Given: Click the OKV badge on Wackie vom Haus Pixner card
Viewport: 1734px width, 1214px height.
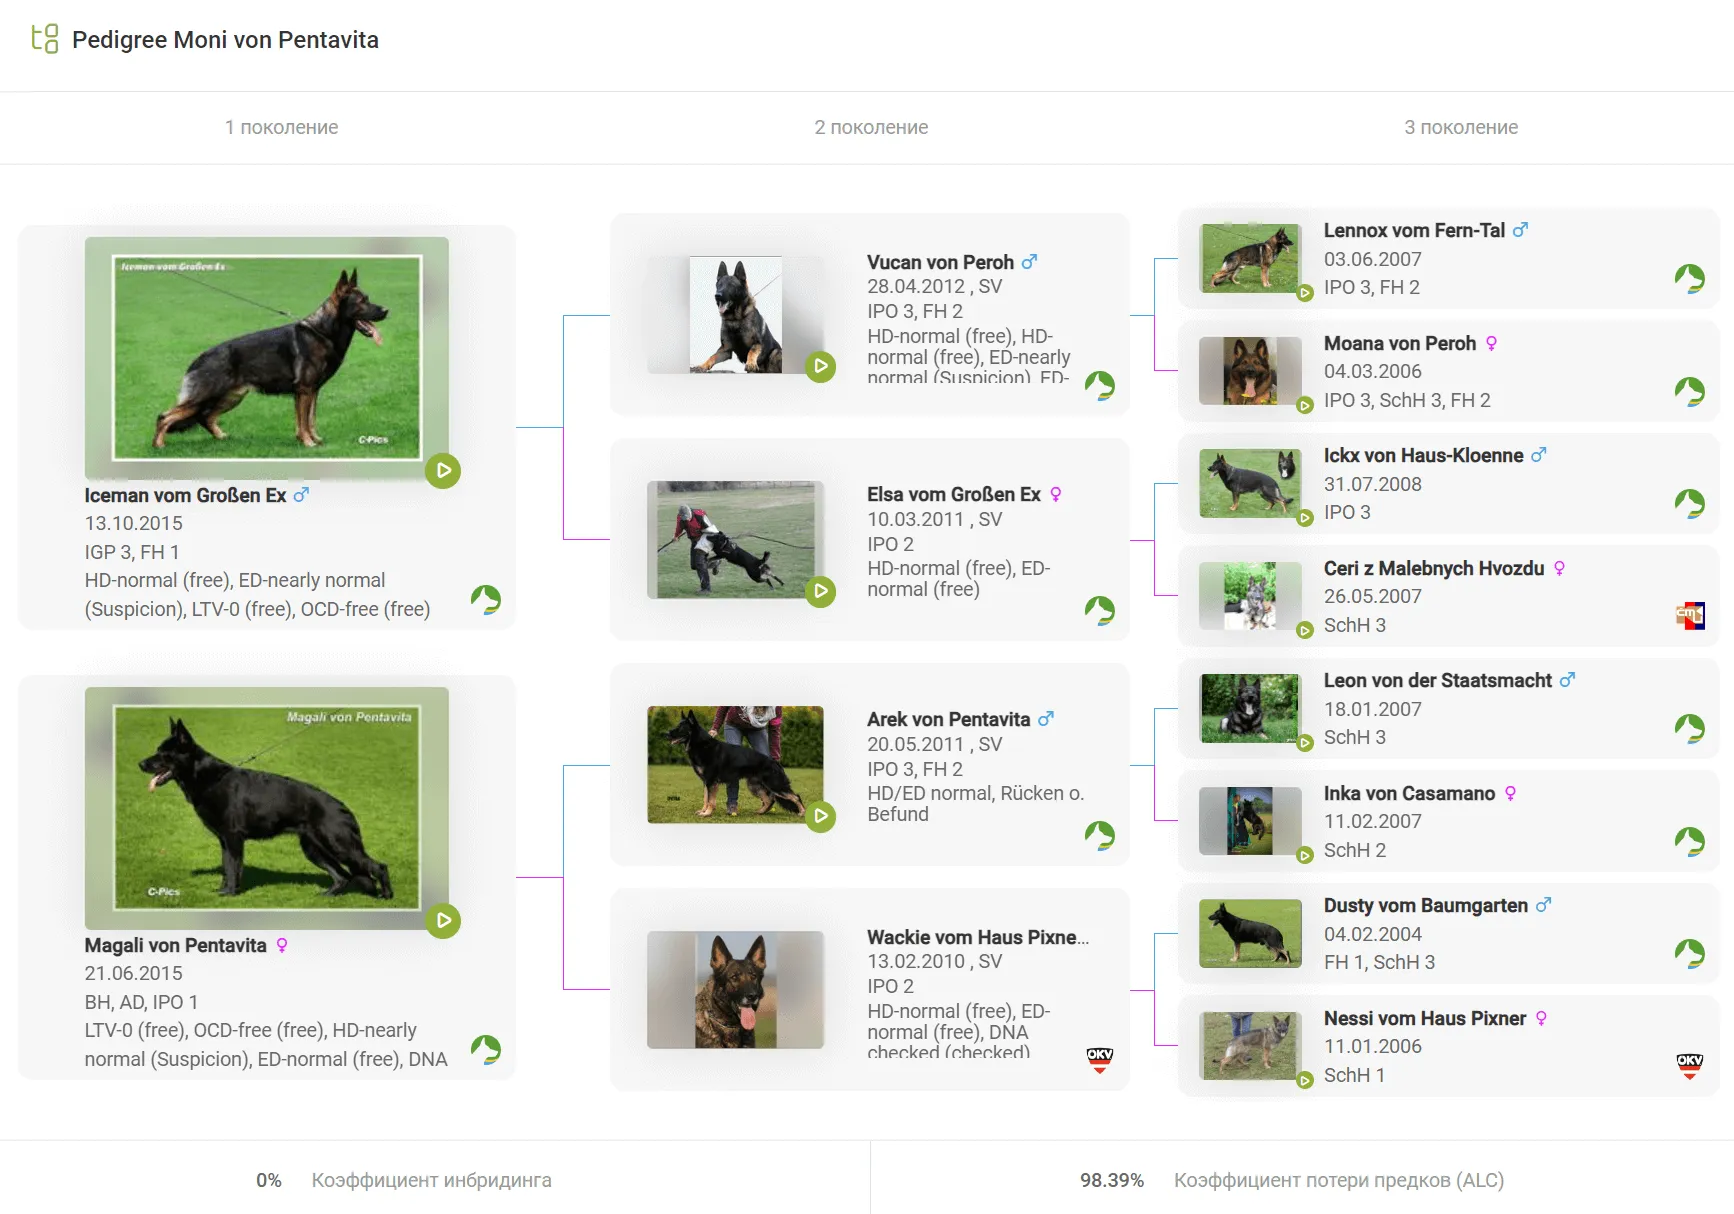Looking at the screenshot, I should 1099,1059.
